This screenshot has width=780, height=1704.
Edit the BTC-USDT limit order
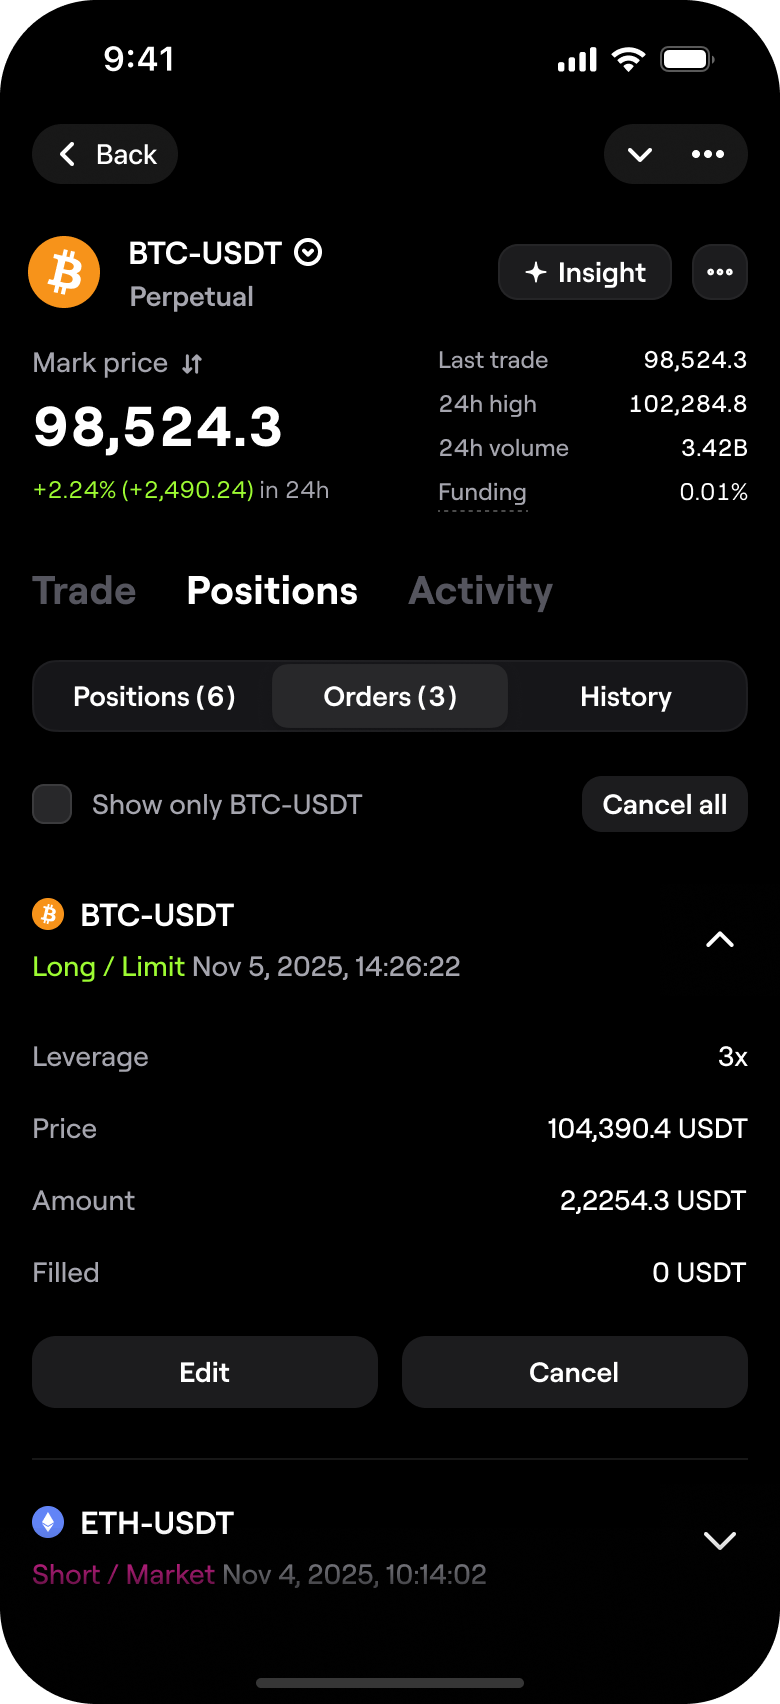pyautogui.click(x=205, y=1372)
